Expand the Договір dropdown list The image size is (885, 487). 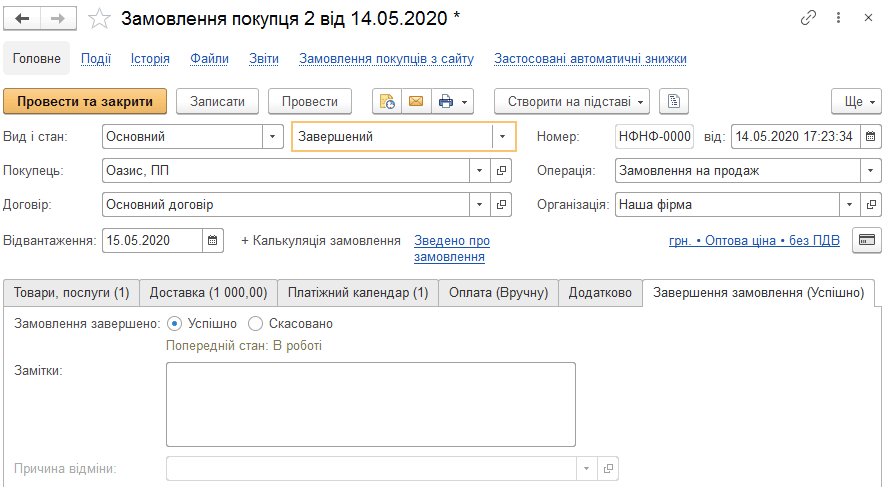(x=480, y=205)
